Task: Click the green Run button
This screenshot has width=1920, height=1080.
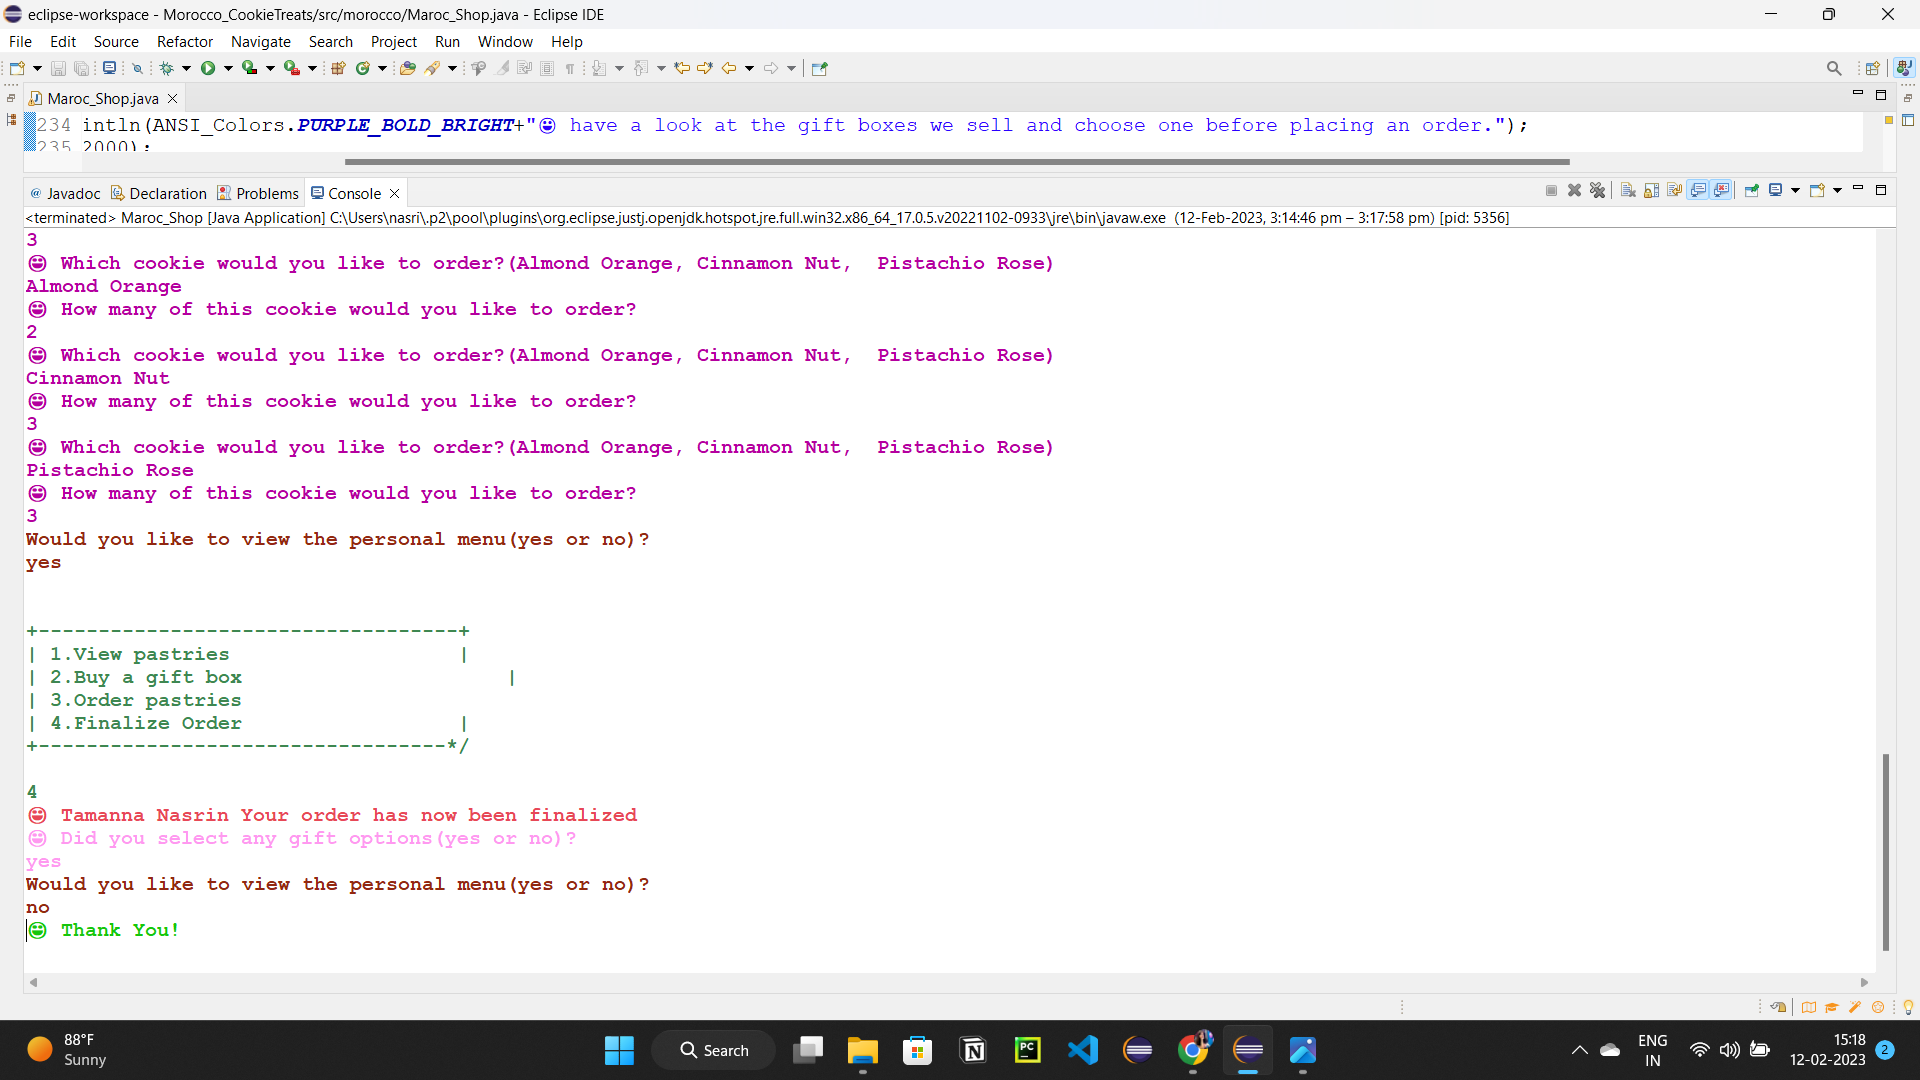Action: tap(208, 68)
